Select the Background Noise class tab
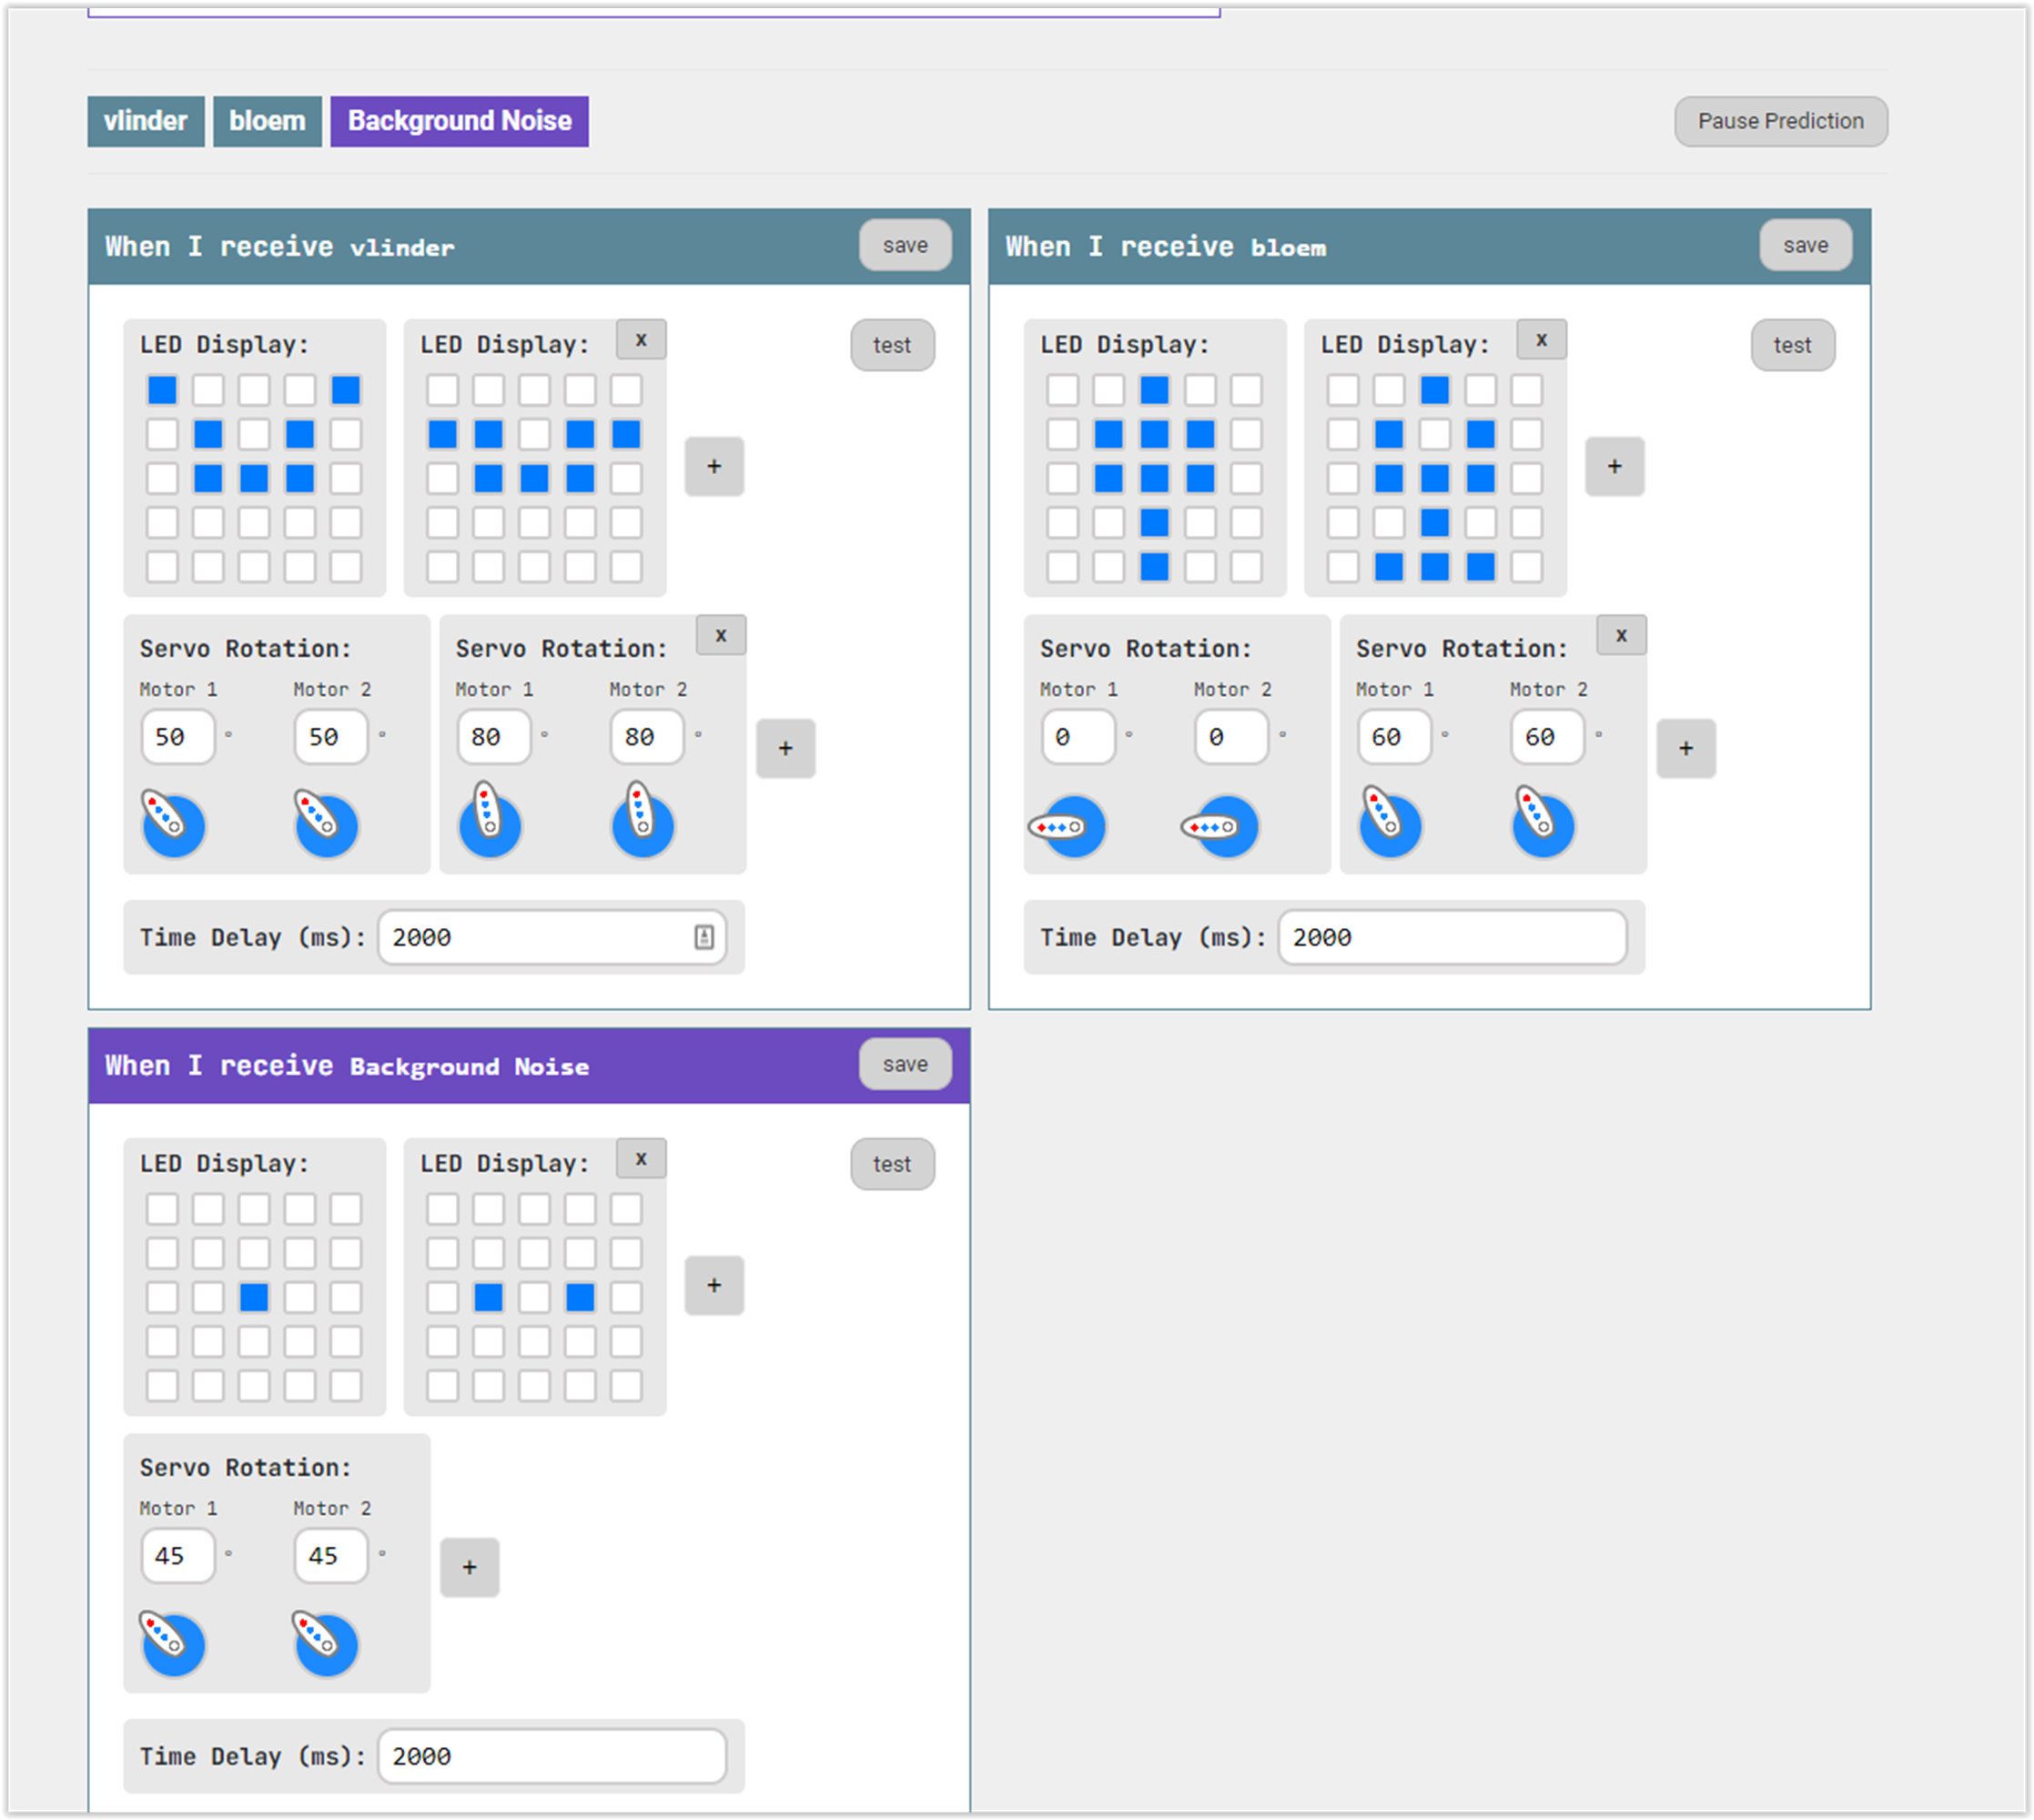The image size is (2034, 1820). coord(459,121)
